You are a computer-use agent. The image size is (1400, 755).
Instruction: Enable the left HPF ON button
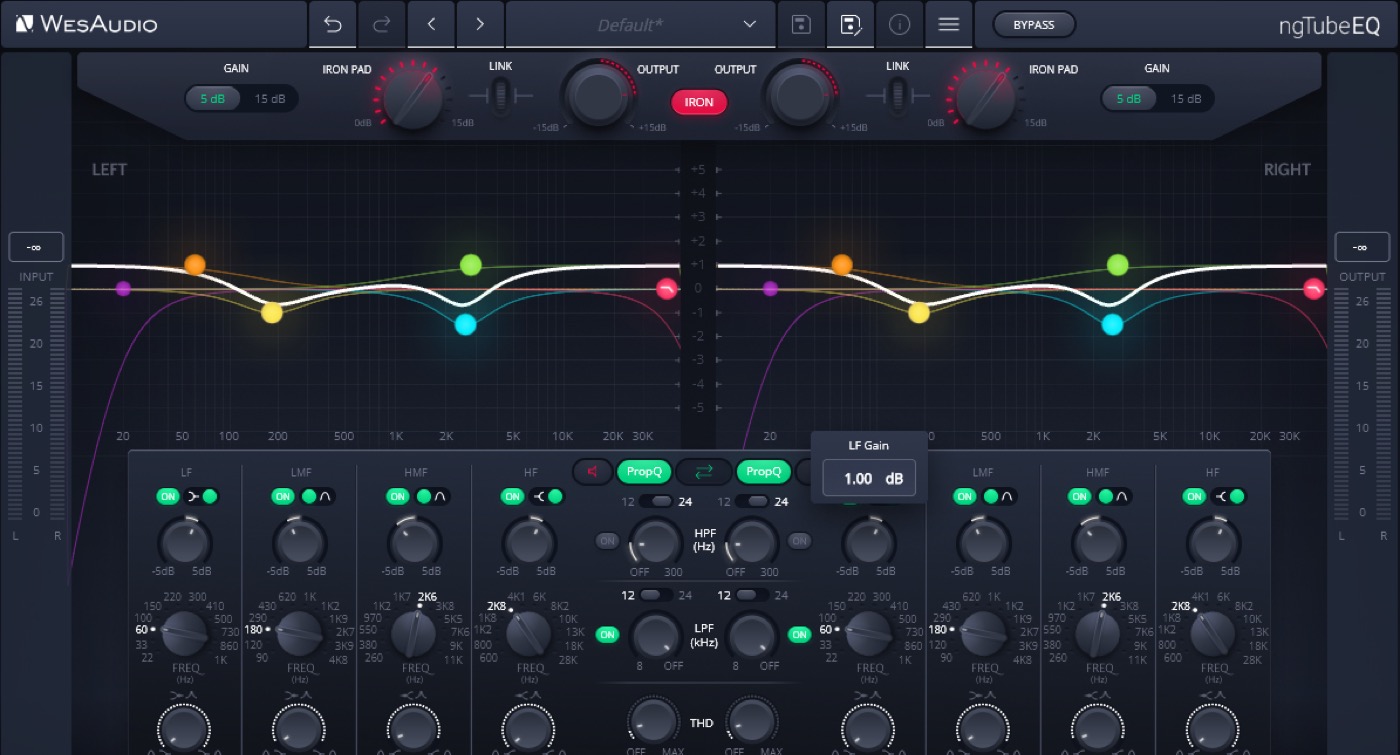607,541
